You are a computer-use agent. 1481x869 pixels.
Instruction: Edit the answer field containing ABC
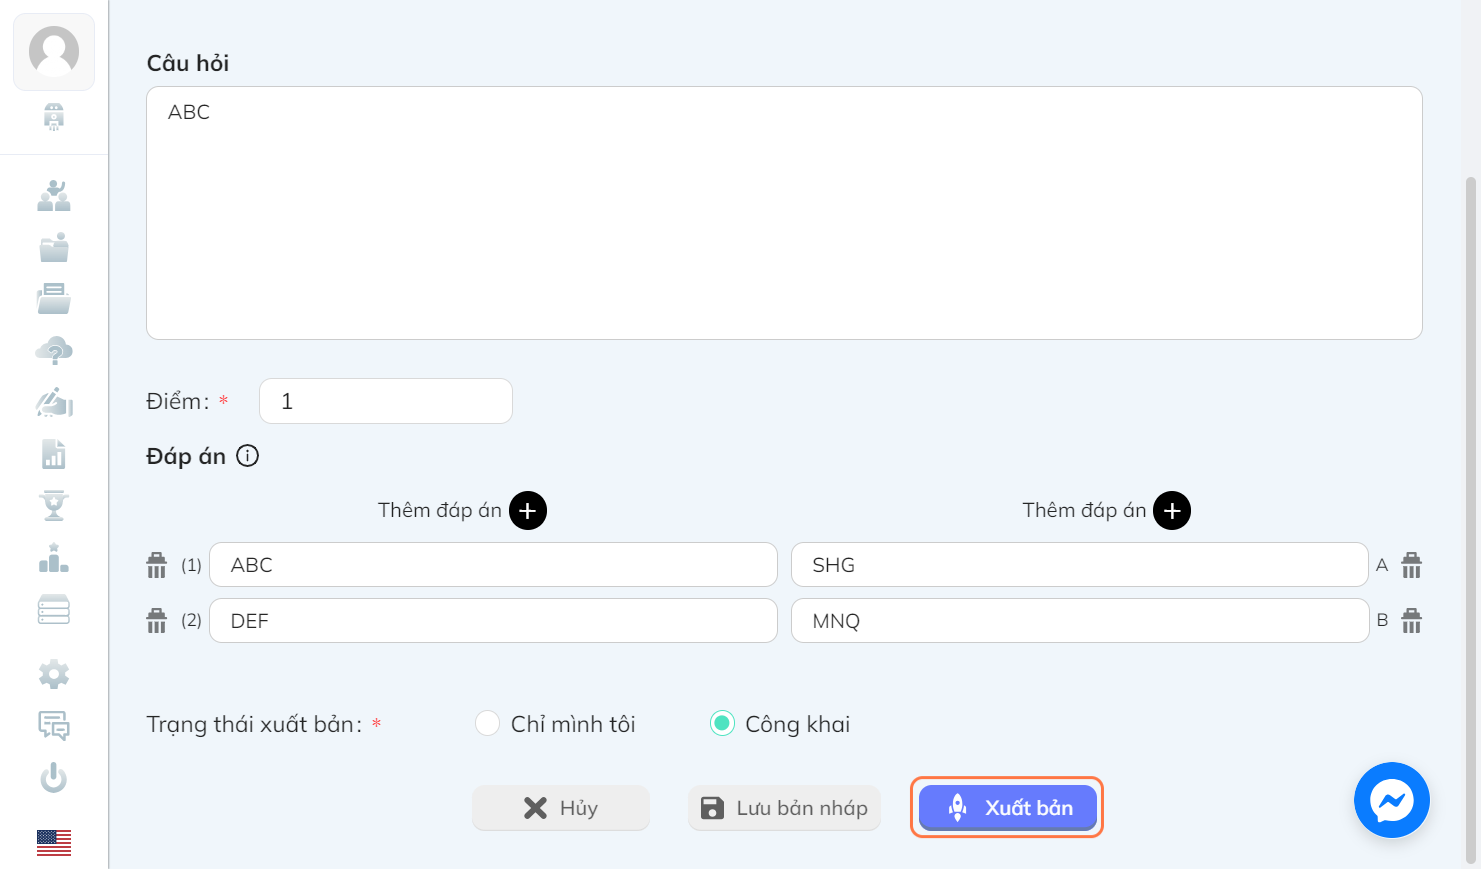493,565
